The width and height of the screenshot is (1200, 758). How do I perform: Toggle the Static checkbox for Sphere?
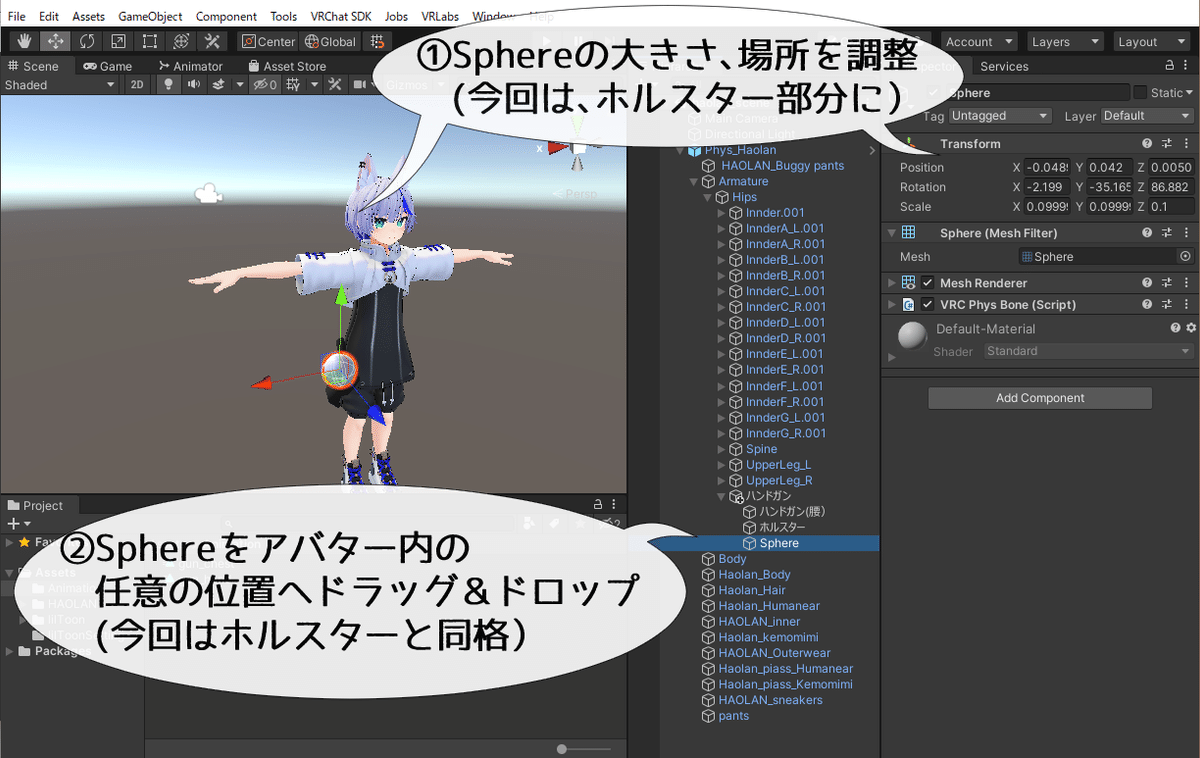point(1140,92)
